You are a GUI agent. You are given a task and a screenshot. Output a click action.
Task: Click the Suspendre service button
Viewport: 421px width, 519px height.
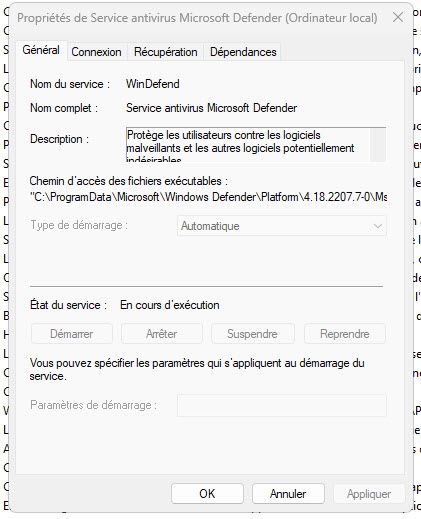tap(252, 334)
